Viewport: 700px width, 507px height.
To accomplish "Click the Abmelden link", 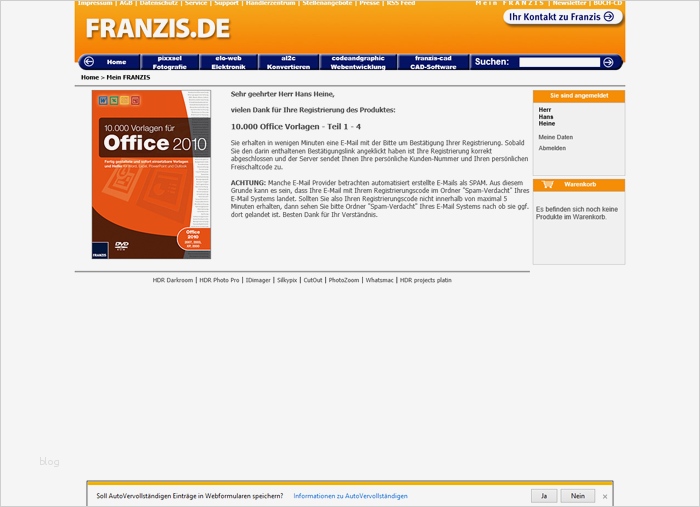I will pyautogui.click(x=552, y=148).
